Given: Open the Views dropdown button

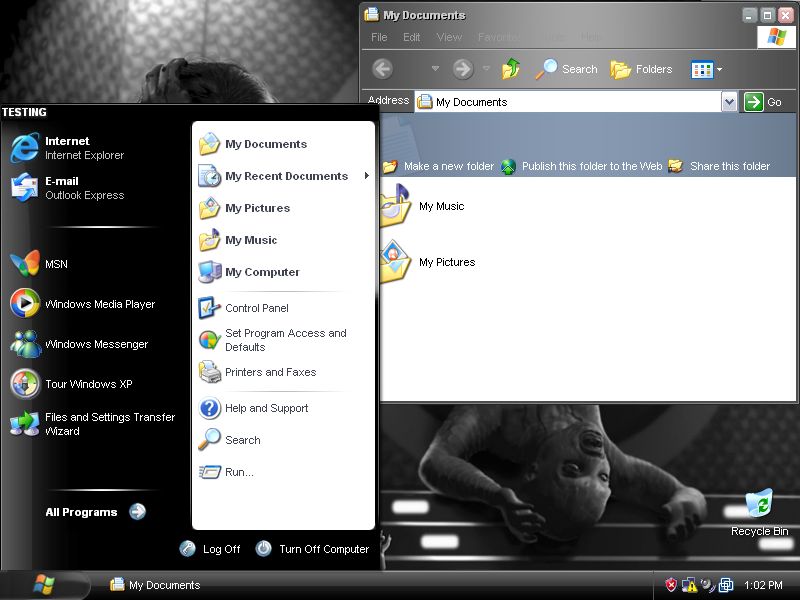Looking at the screenshot, I should [x=707, y=69].
